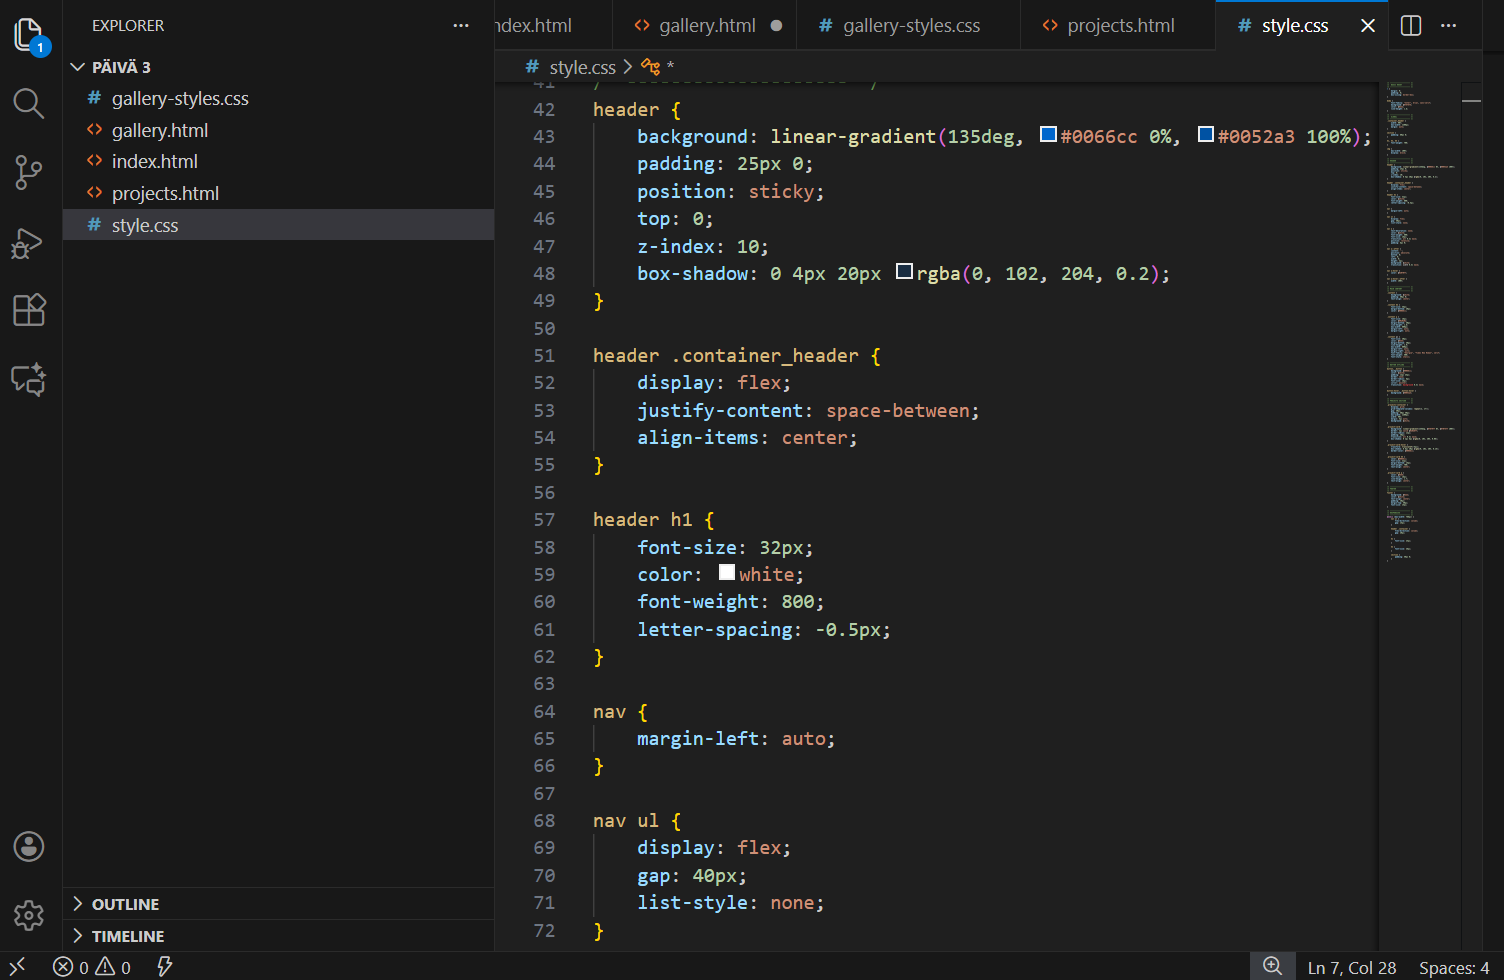The height and width of the screenshot is (980, 1504).
Task: Open the Manage settings gear
Action: [x=28, y=916]
